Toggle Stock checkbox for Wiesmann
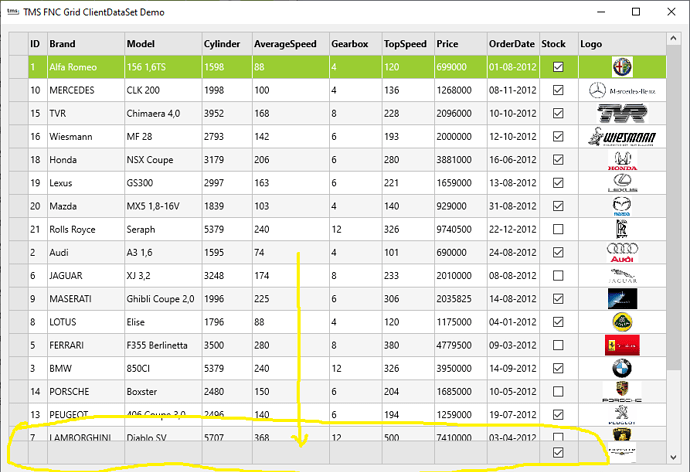The image size is (690, 472). pos(558,136)
